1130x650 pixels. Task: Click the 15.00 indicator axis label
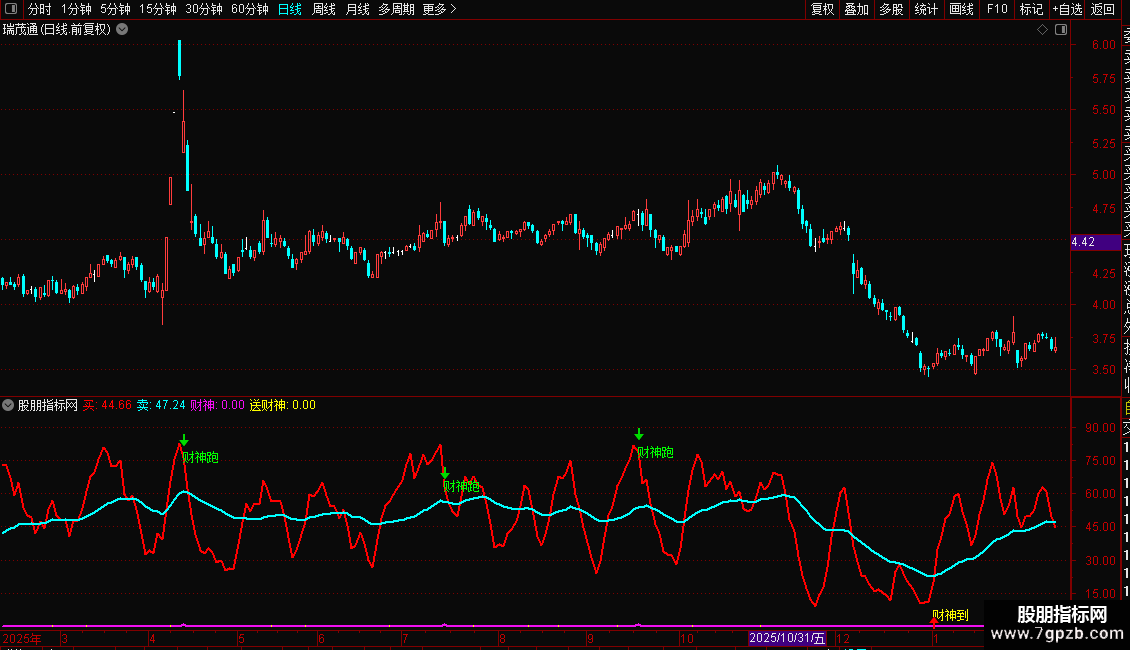point(1100,594)
